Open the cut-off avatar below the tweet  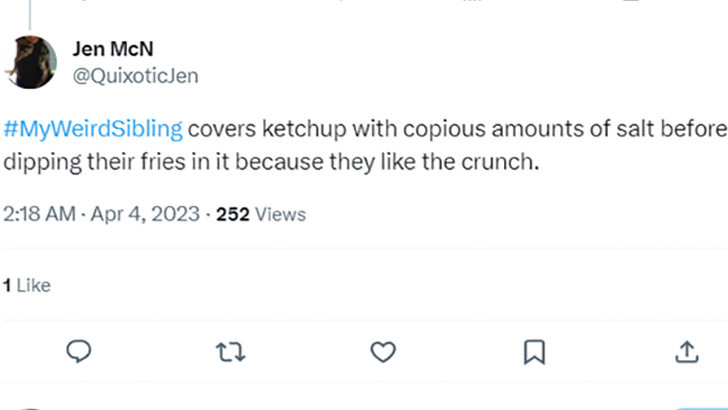click(x=31, y=409)
